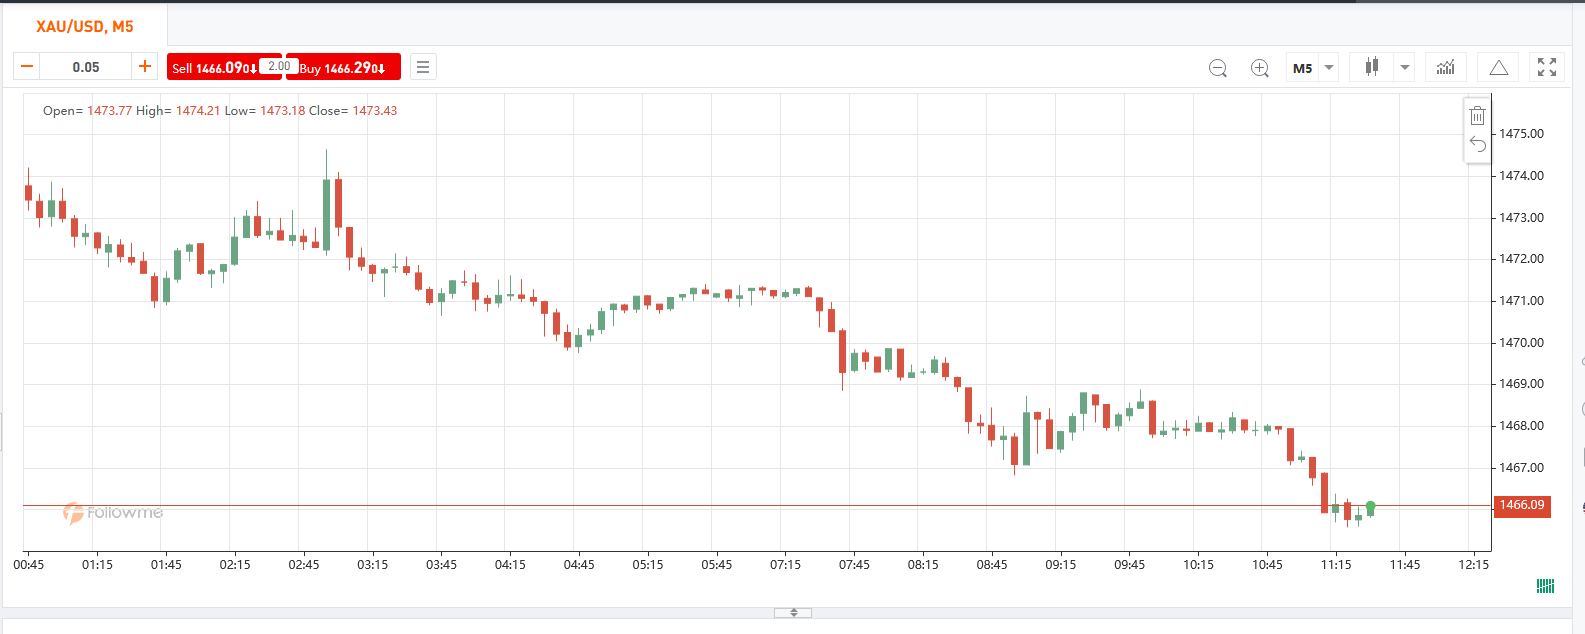Open the triangle drawing tools icon

pyautogui.click(x=1498, y=67)
